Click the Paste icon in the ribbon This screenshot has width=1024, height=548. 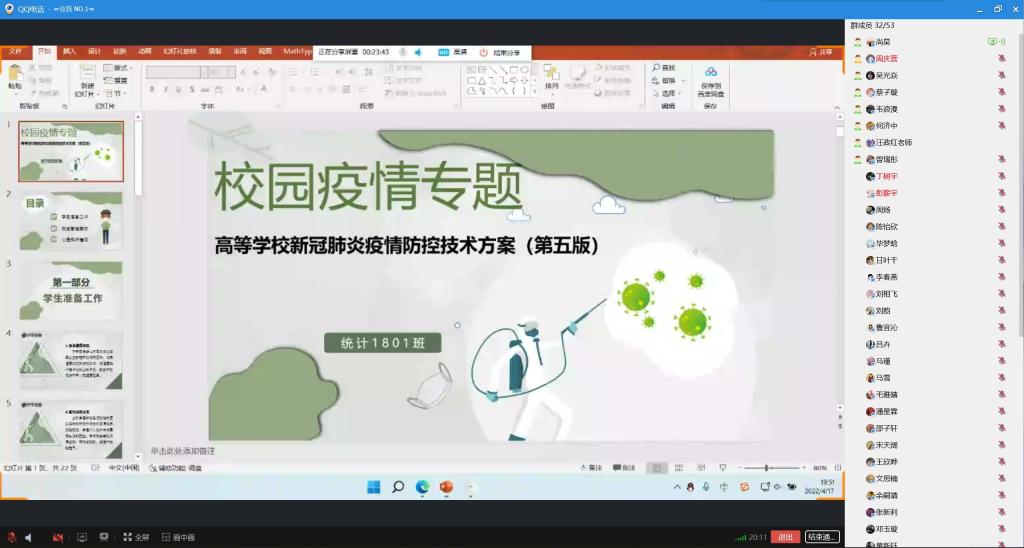pyautogui.click(x=15, y=76)
